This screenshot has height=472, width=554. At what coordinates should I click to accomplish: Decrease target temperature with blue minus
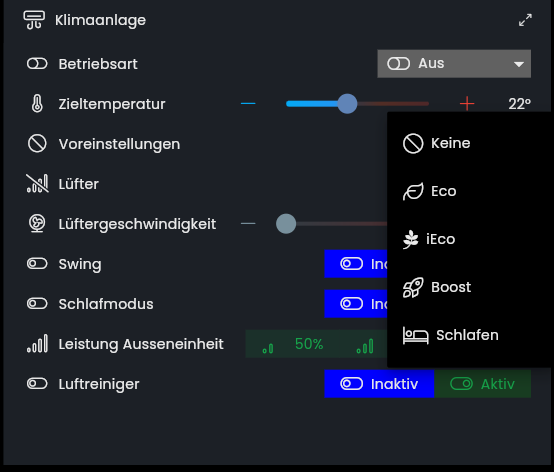248,104
